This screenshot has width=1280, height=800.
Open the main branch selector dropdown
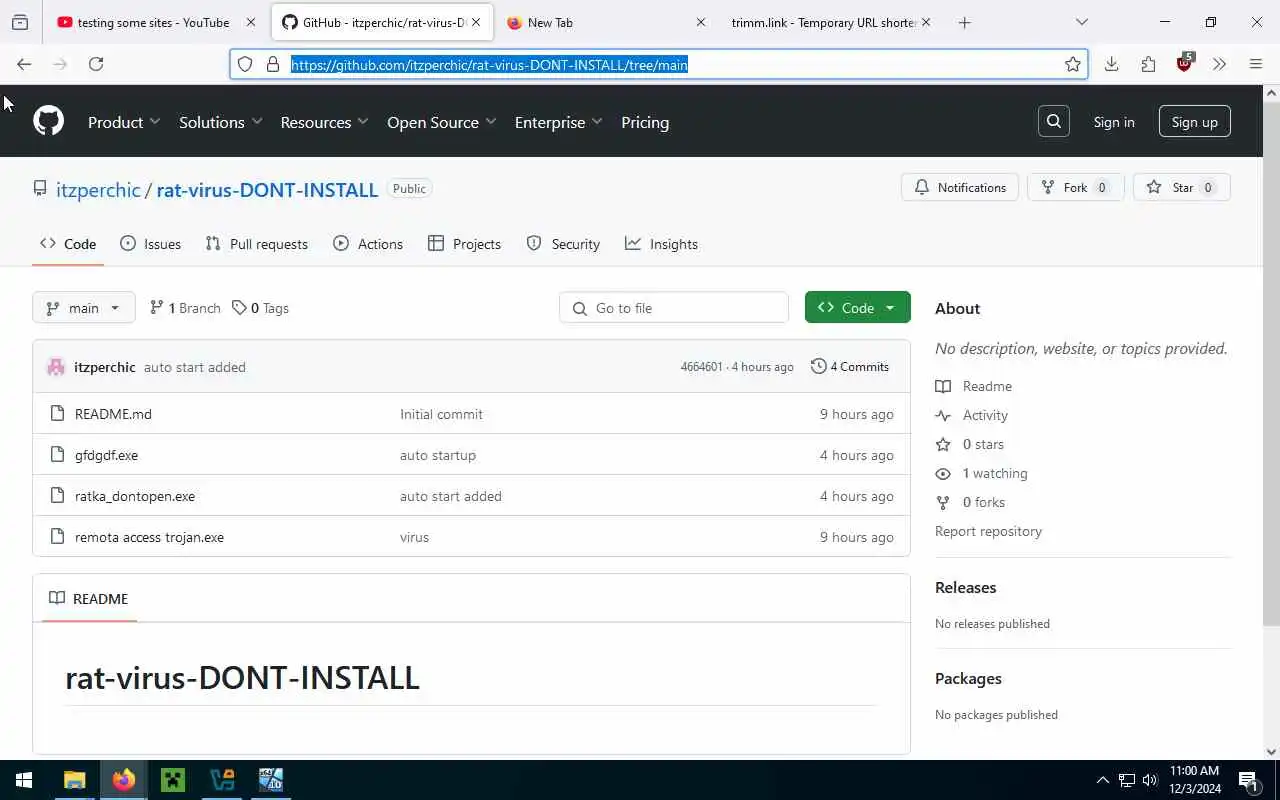(x=84, y=308)
